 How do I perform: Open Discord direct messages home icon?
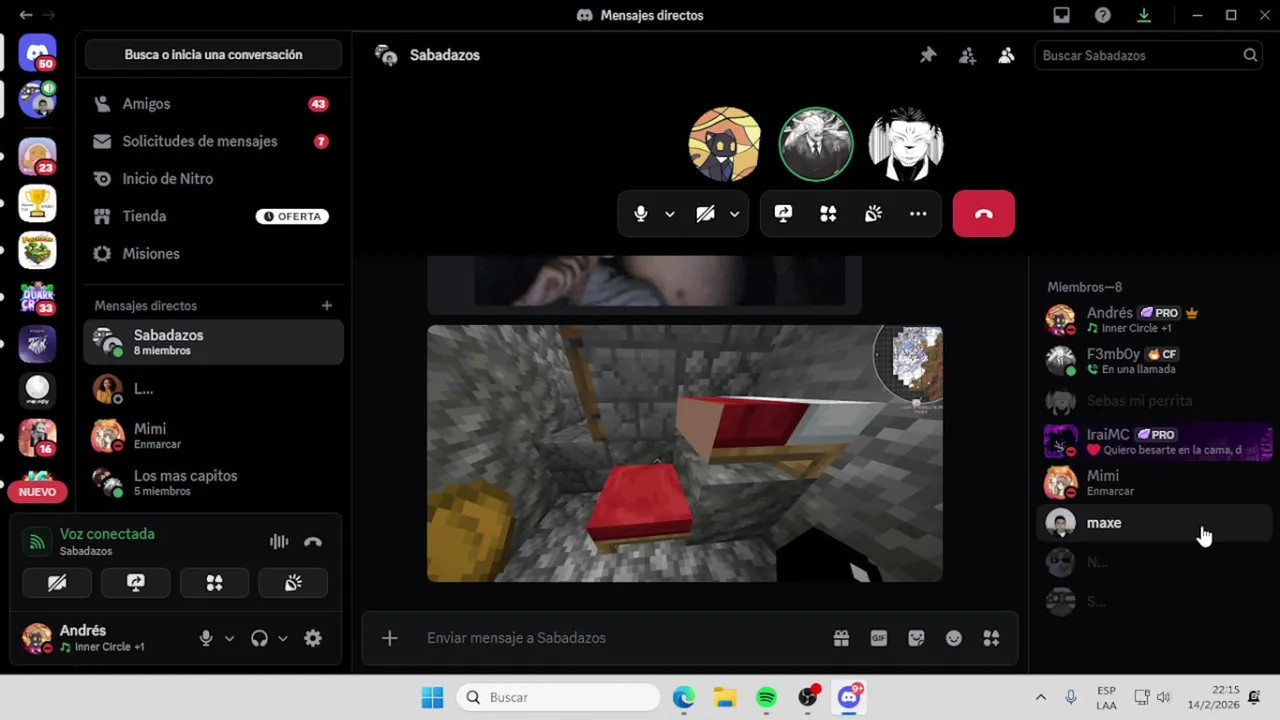click(37, 53)
